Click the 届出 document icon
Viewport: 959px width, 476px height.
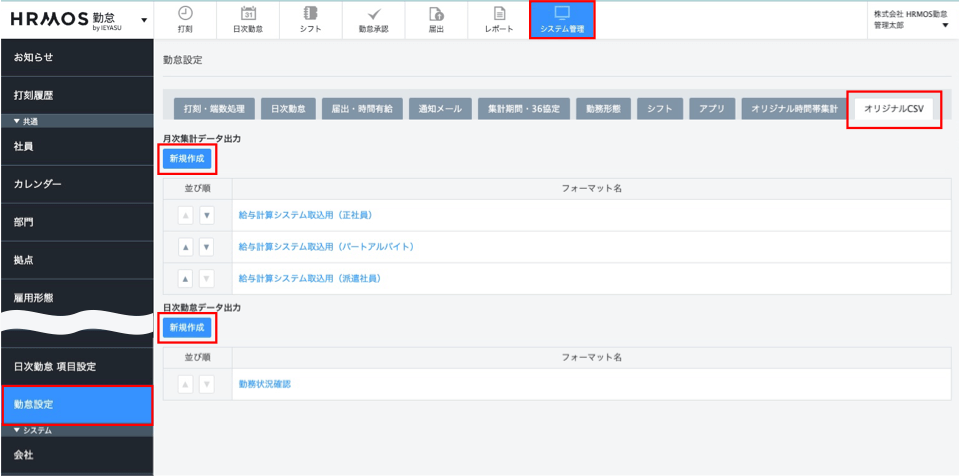click(436, 13)
